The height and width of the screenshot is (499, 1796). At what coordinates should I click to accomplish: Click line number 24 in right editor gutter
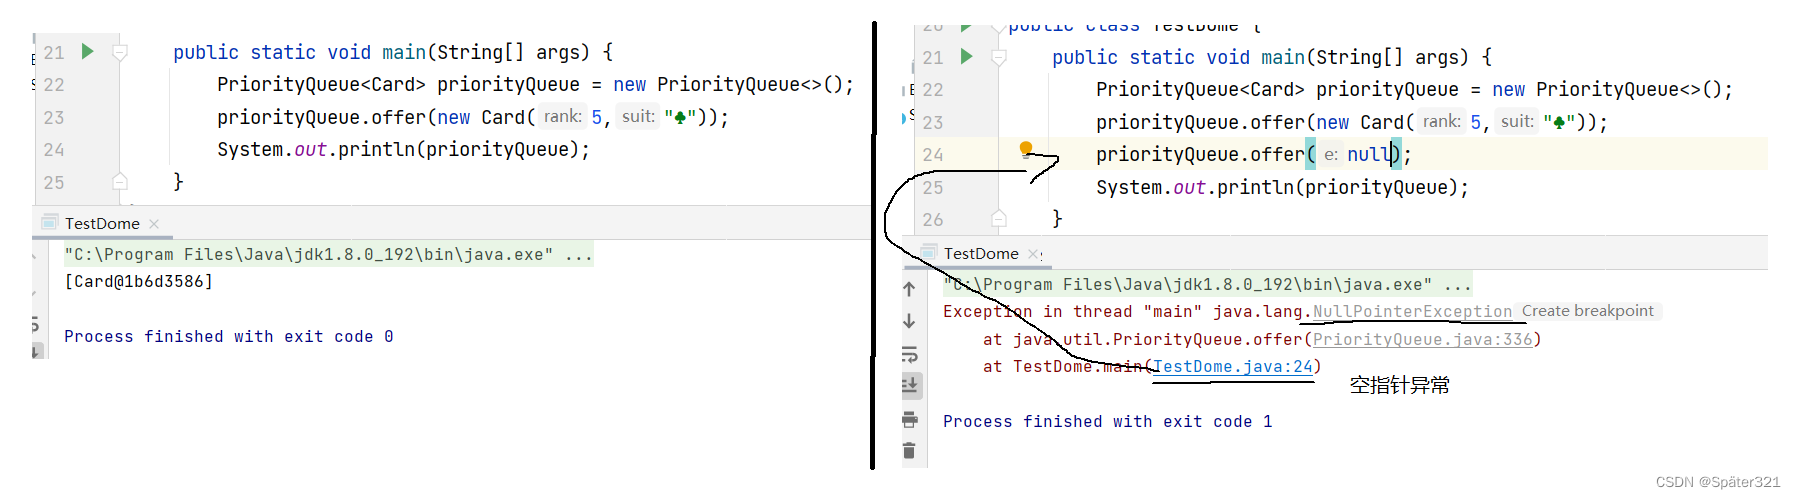pos(933,154)
